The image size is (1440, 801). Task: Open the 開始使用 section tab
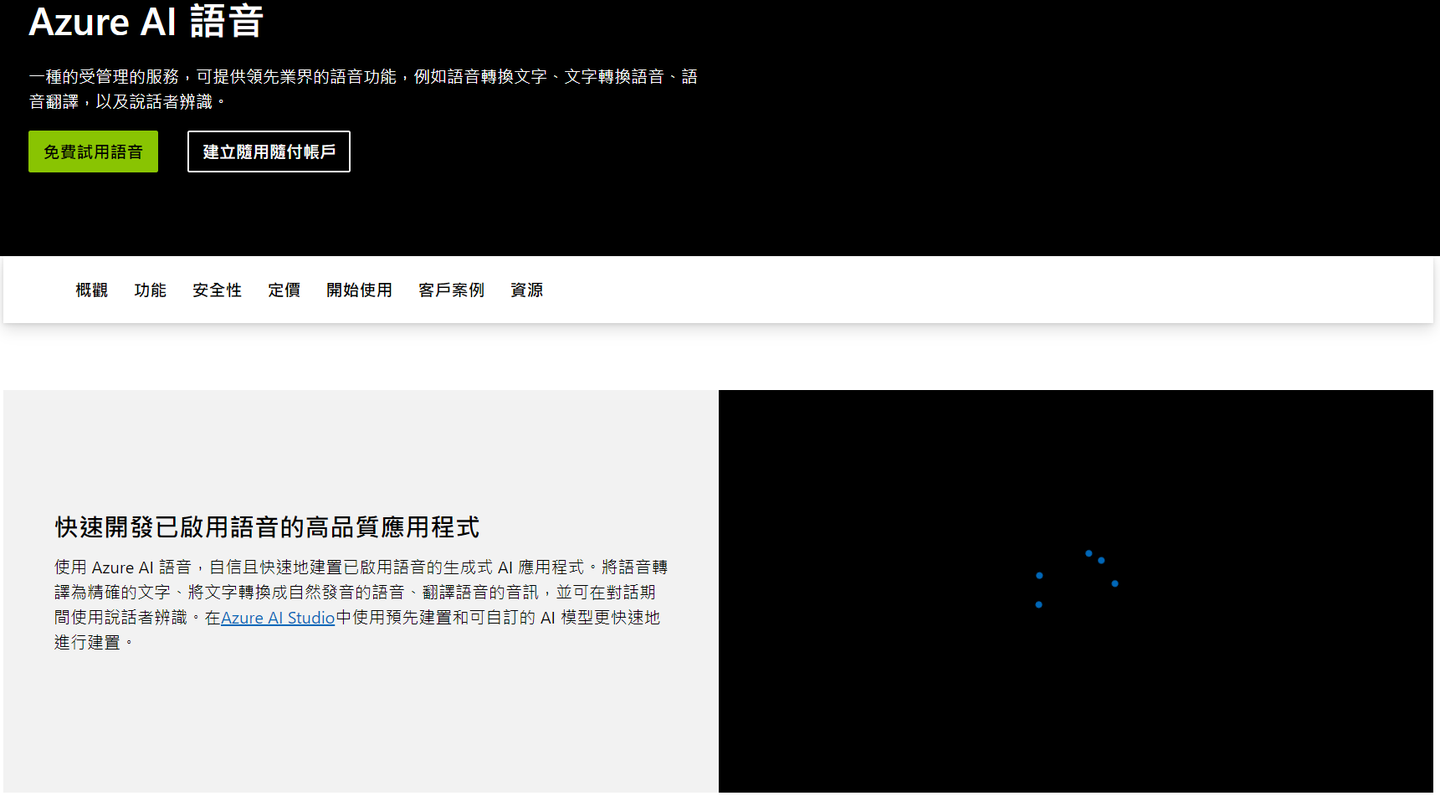359,290
